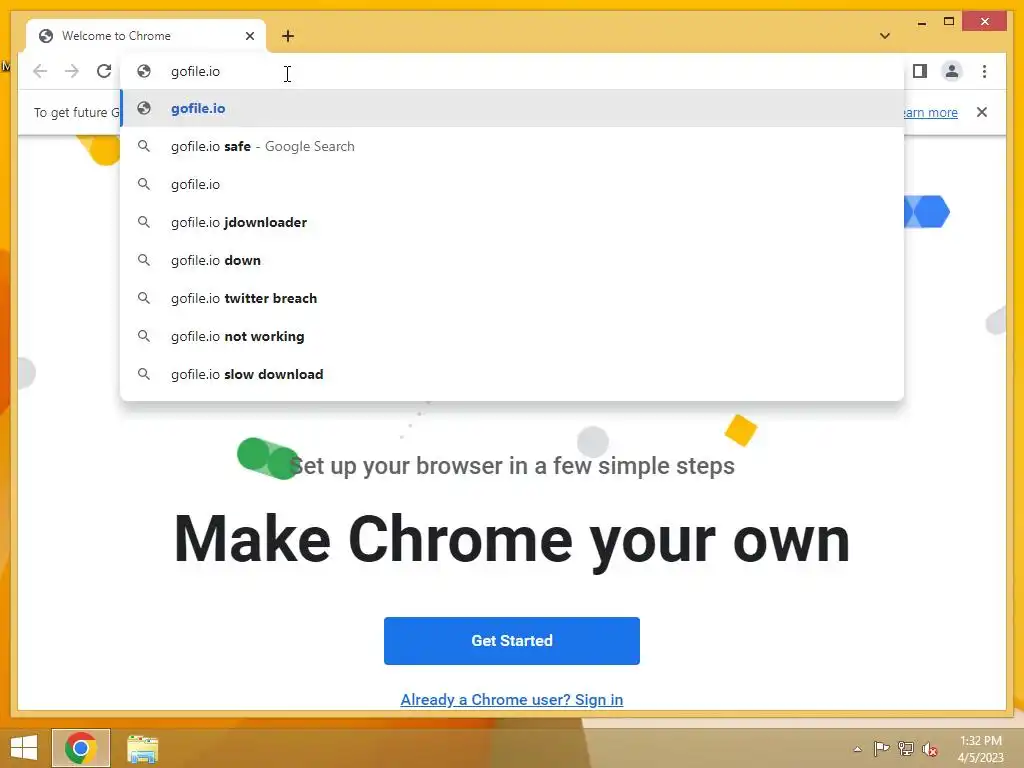1024x768 pixels.
Task: Reload the page with the refresh icon
Action: click(104, 71)
